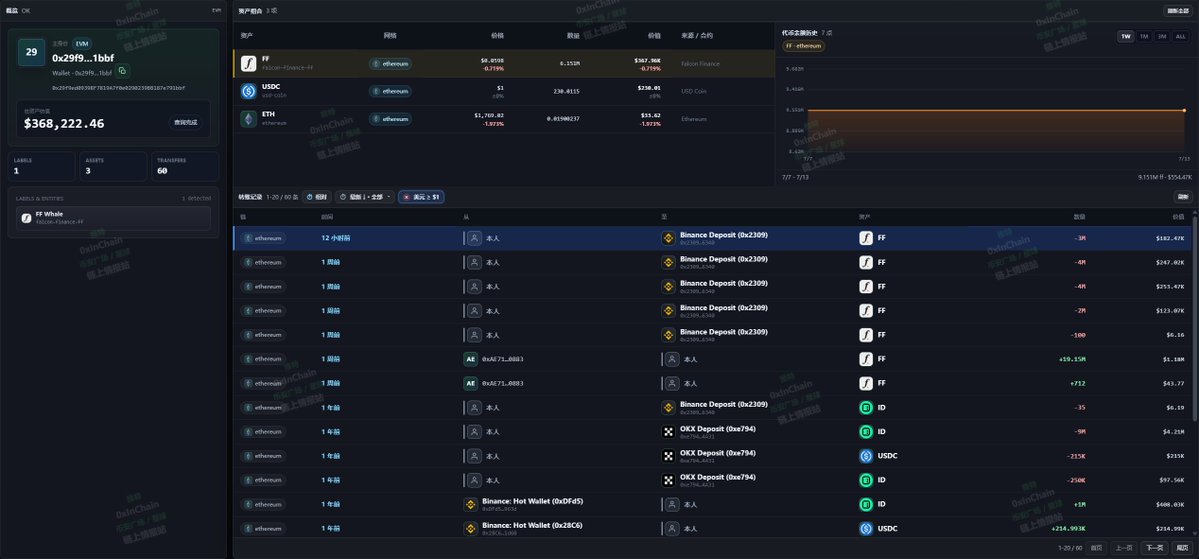Click the EVM tag beside the address
Image resolution: width=1199 pixels, height=559 pixels.
(82, 44)
